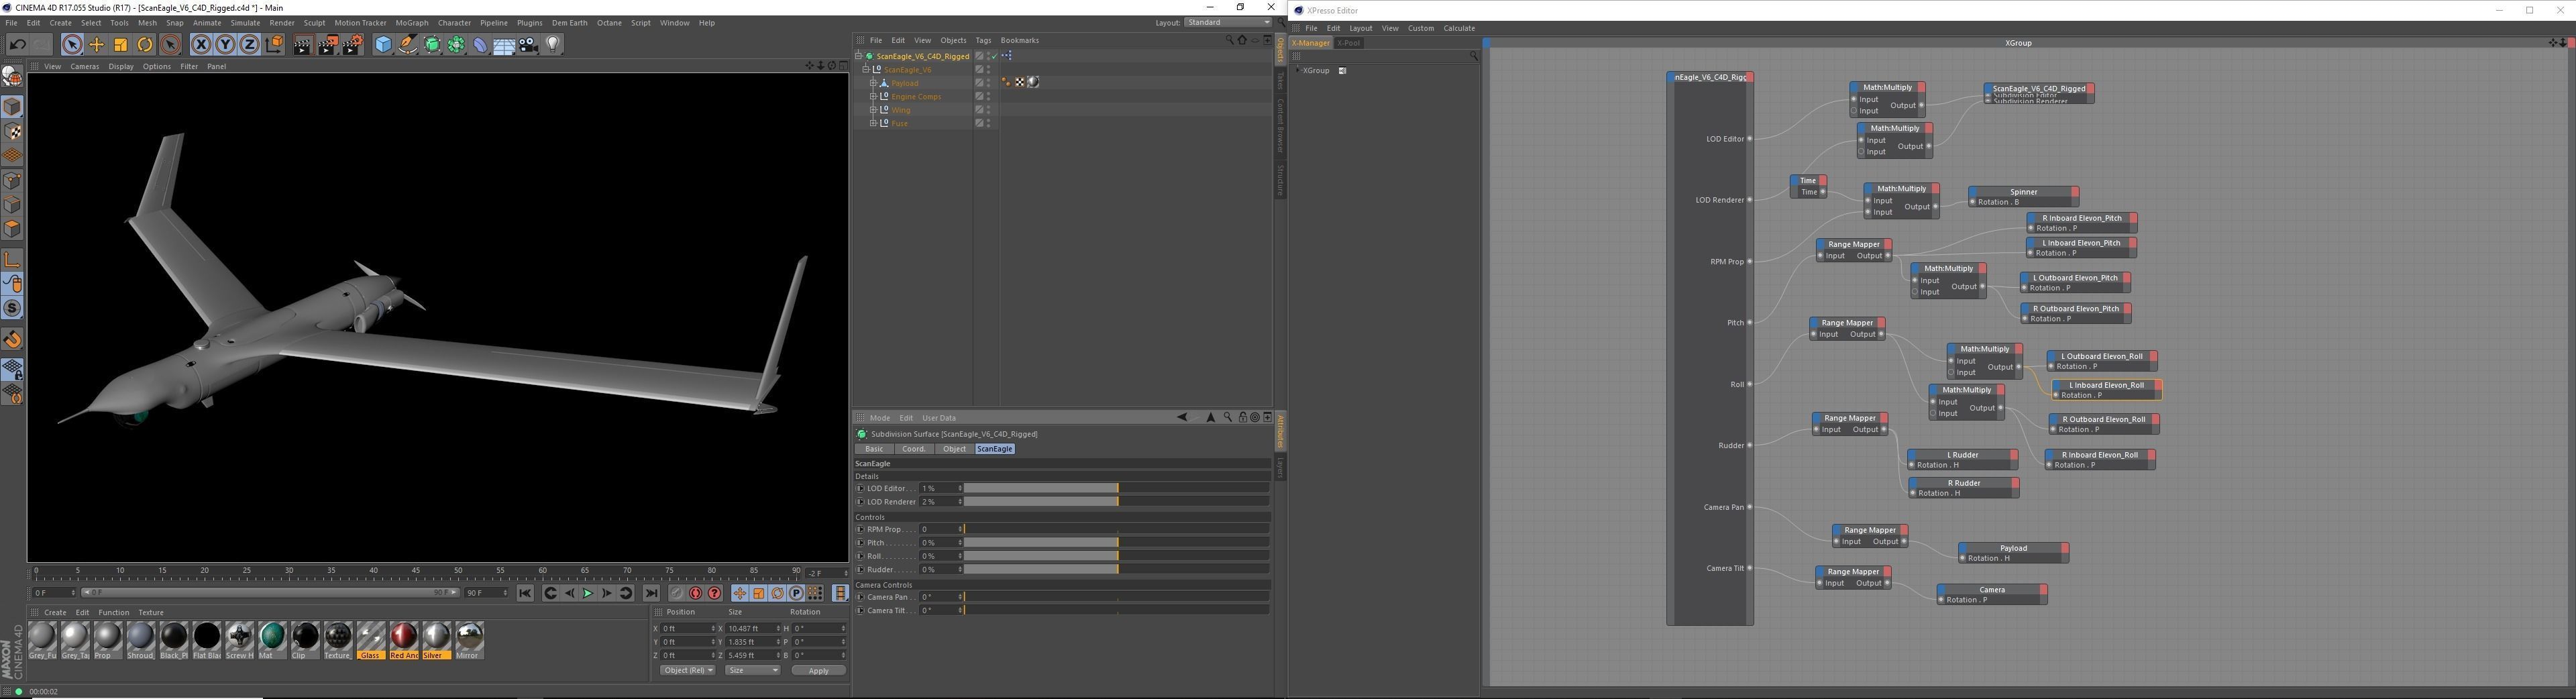Click the green Play Forwards button
The width and height of the screenshot is (2576, 699).
[x=588, y=594]
